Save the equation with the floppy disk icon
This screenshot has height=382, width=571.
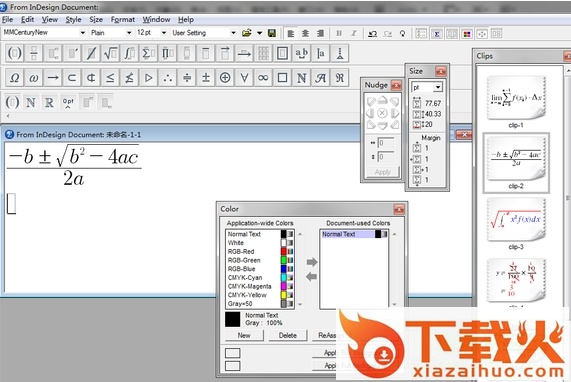[x=272, y=33]
